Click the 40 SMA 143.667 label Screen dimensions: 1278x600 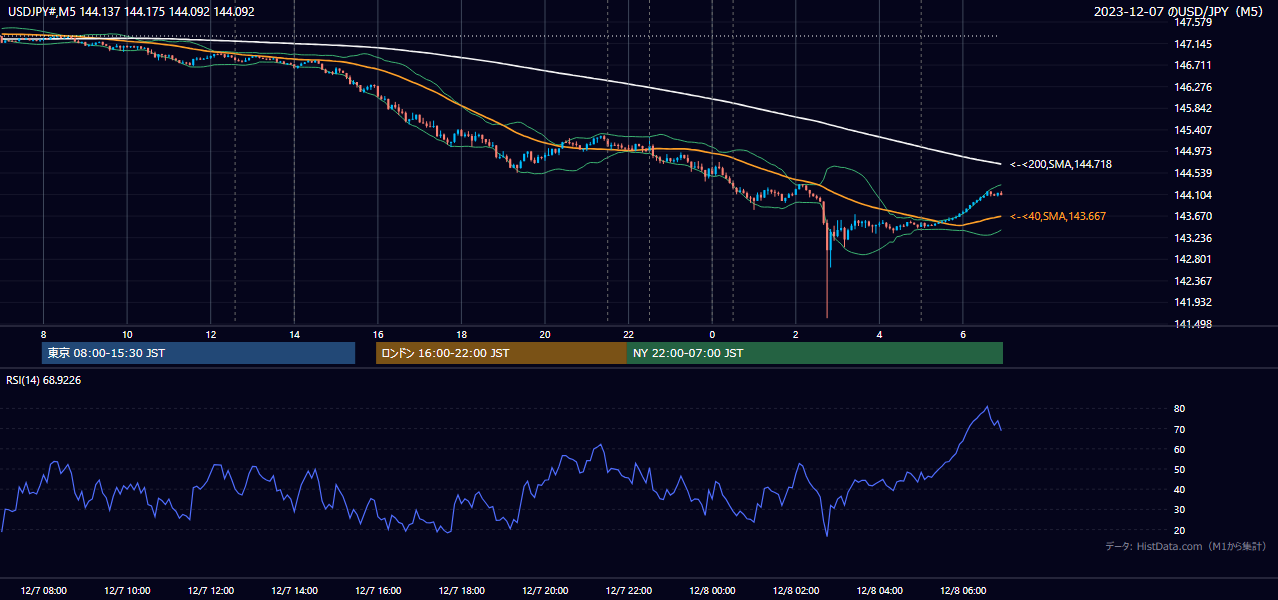[x=1058, y=216]
